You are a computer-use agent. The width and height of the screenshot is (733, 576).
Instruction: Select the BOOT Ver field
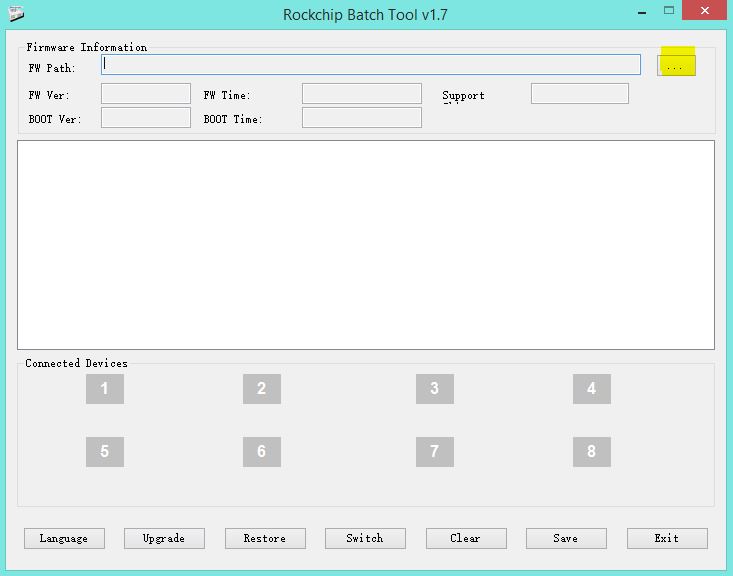[146, 117]
